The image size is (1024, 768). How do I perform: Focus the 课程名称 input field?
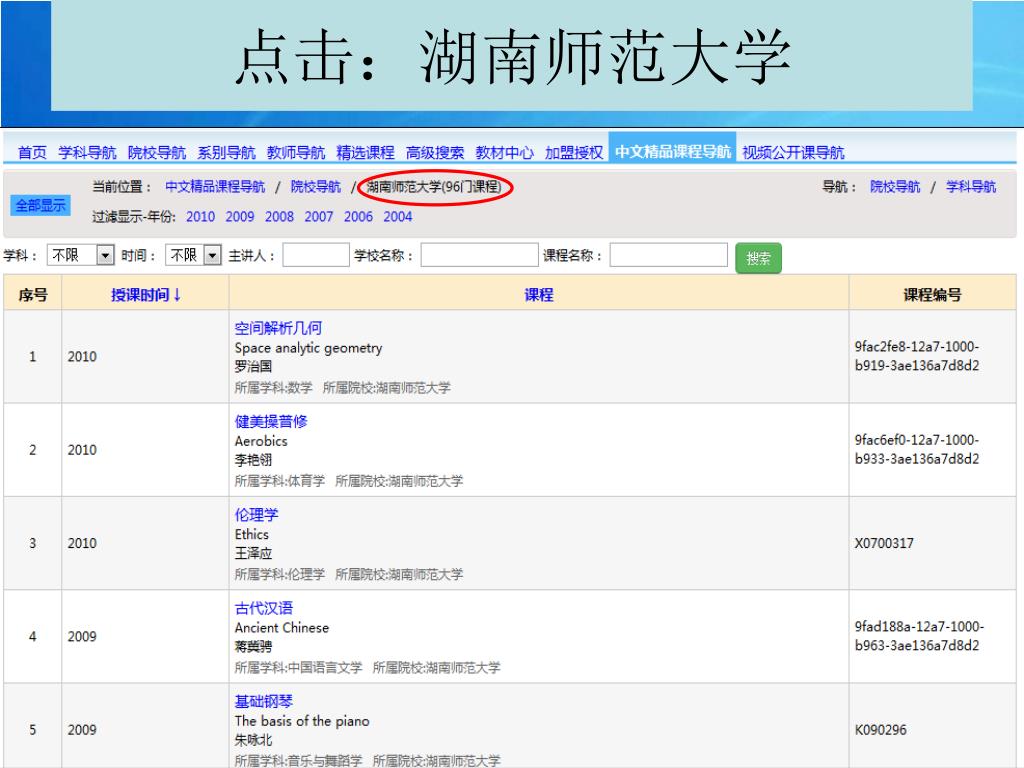[668, 255]
